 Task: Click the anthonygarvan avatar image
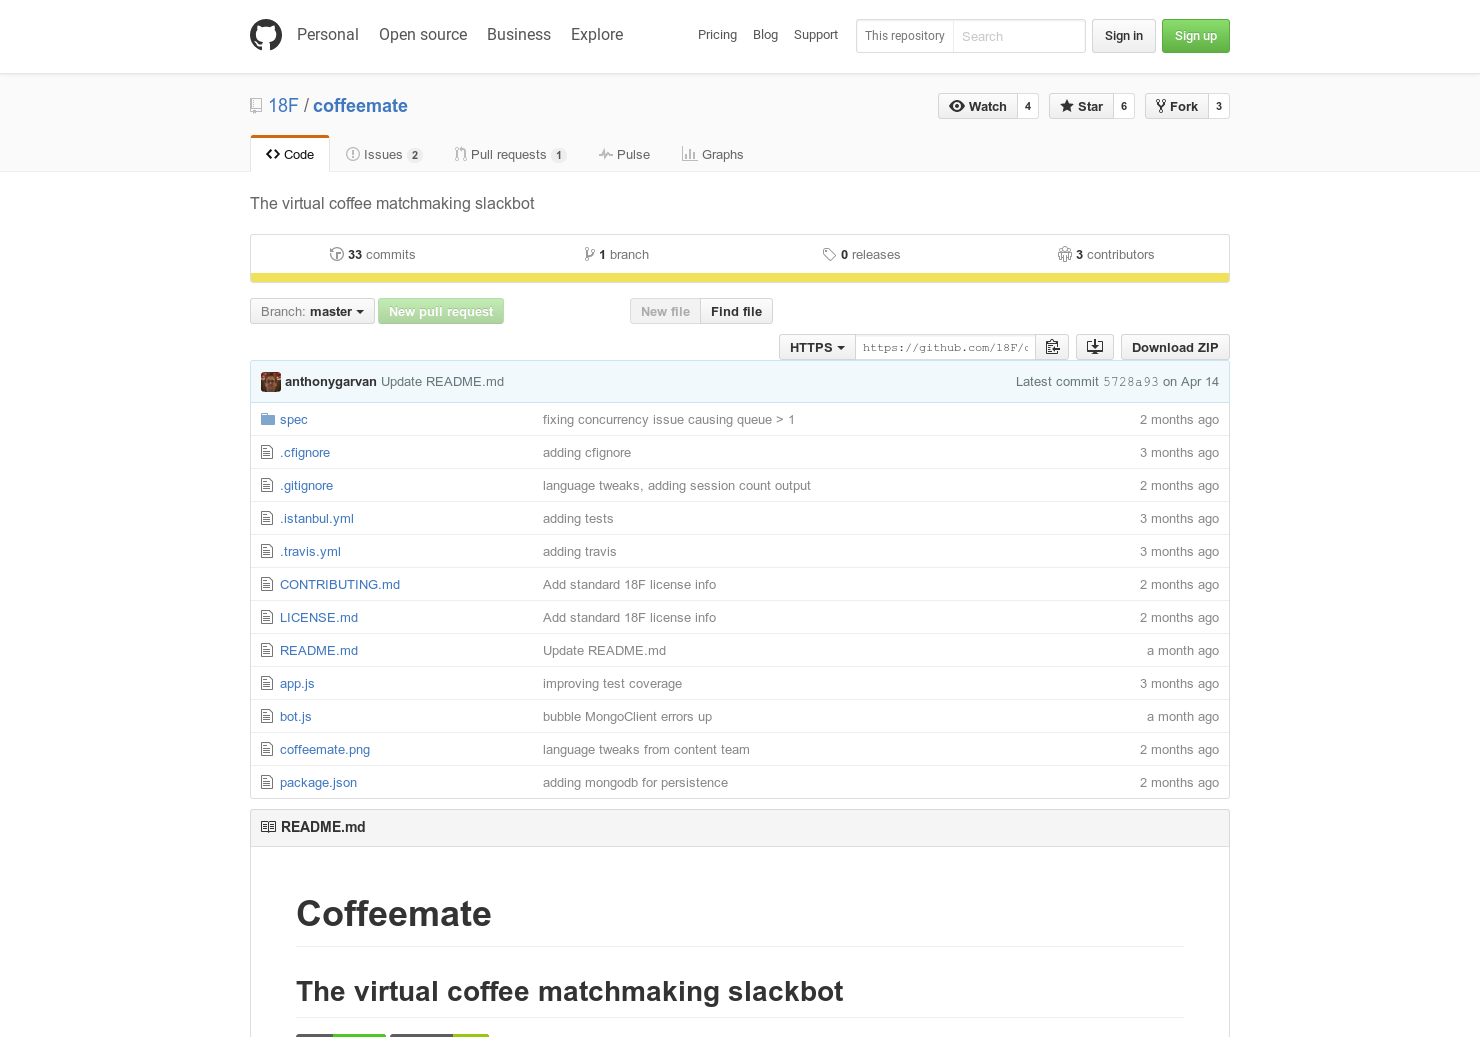click(271, 382)
